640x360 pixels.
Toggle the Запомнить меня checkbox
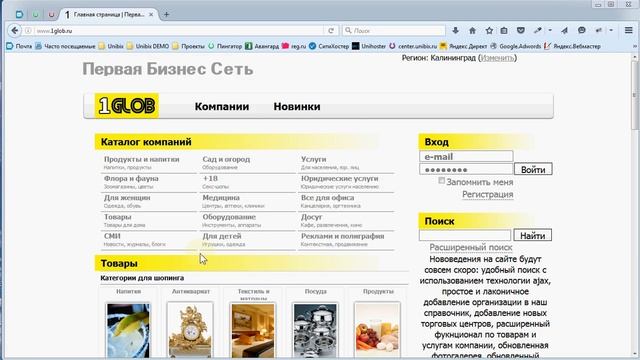click(442, 181)
